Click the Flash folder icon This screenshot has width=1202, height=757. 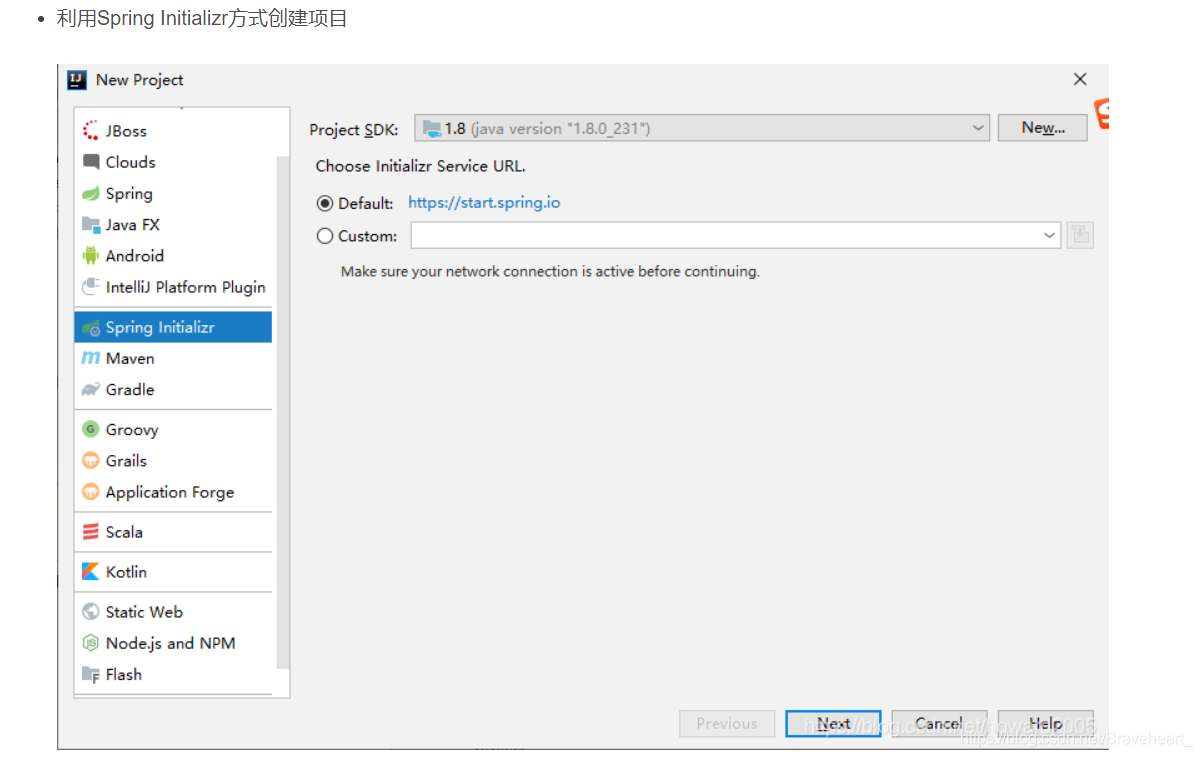click(91, 675)
